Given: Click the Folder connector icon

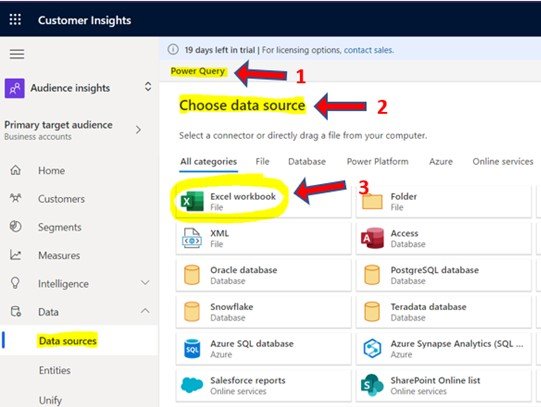Looking at the screenshot, I should tap(372, 202).
